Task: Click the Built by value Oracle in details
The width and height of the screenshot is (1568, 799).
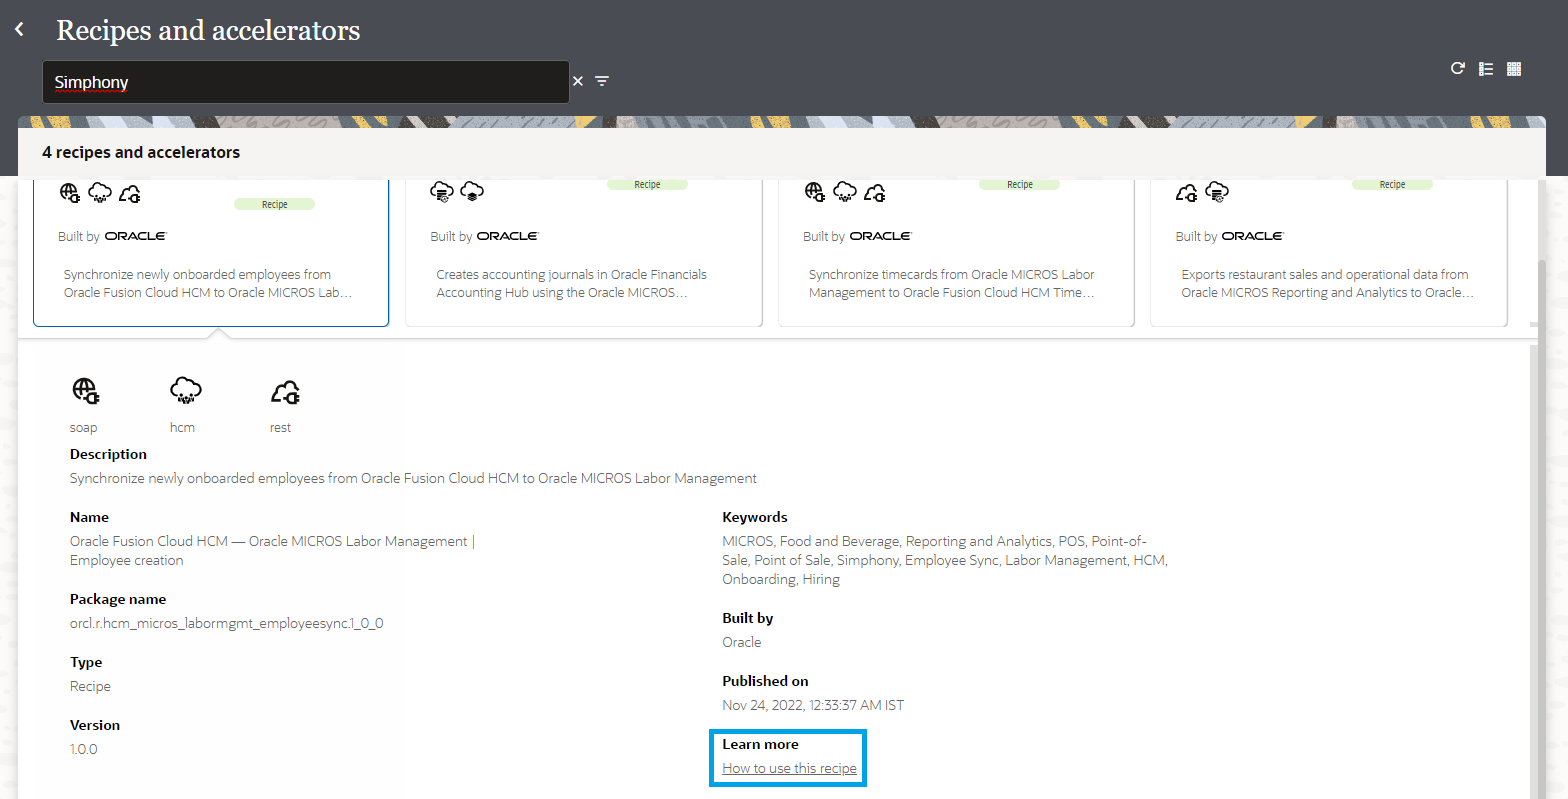Action: pos(742,642)
